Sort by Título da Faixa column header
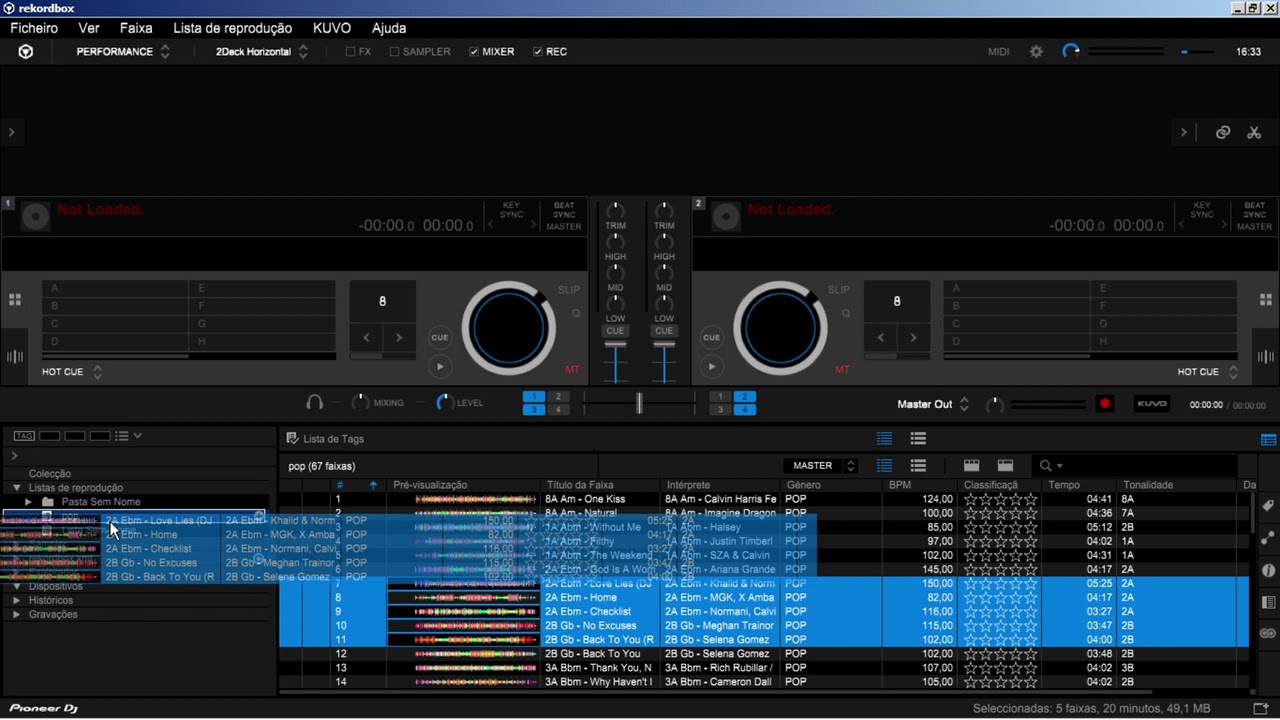 click(x=600, y=485)
